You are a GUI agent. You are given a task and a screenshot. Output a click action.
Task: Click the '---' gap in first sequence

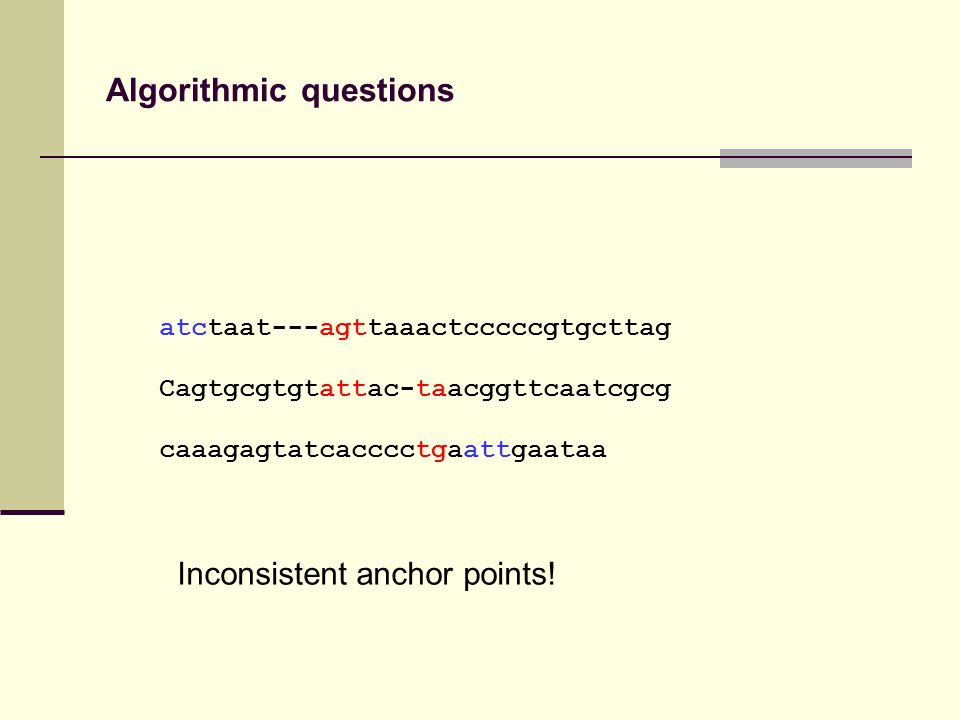[296, 328]
